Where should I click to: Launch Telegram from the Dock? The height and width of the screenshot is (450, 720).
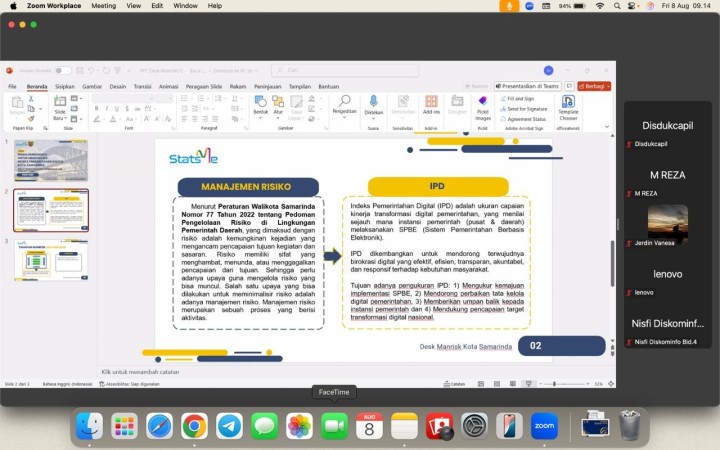[x=229, y=426]
